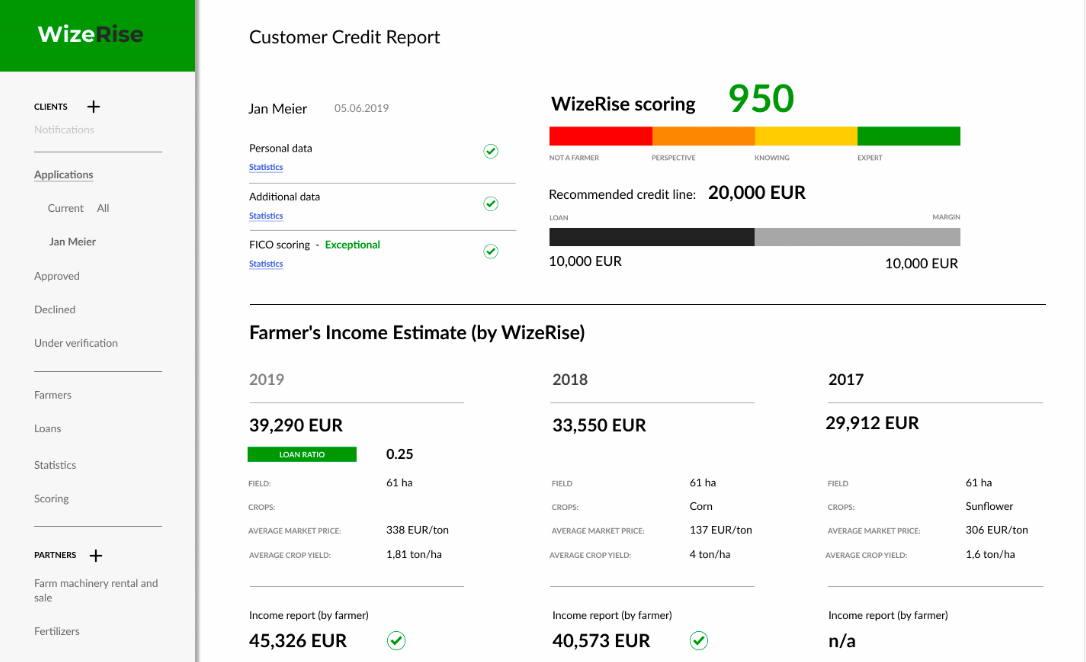Click dark Loan portion of credit bar
Screen dimensions: 1086x662
(x=652, y=237)
